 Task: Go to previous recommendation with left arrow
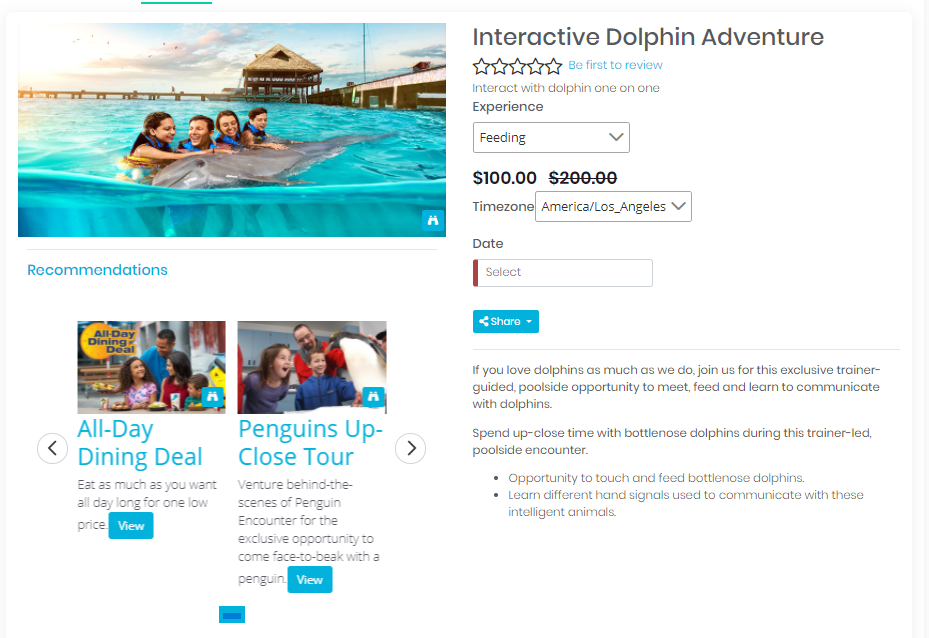[x=52, y=448]
